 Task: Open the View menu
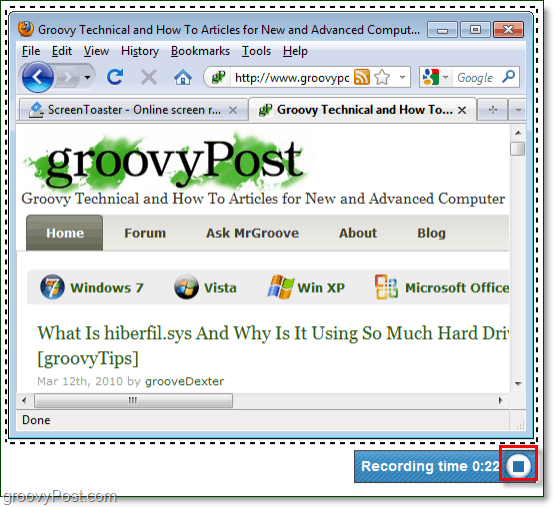[96, 51]
